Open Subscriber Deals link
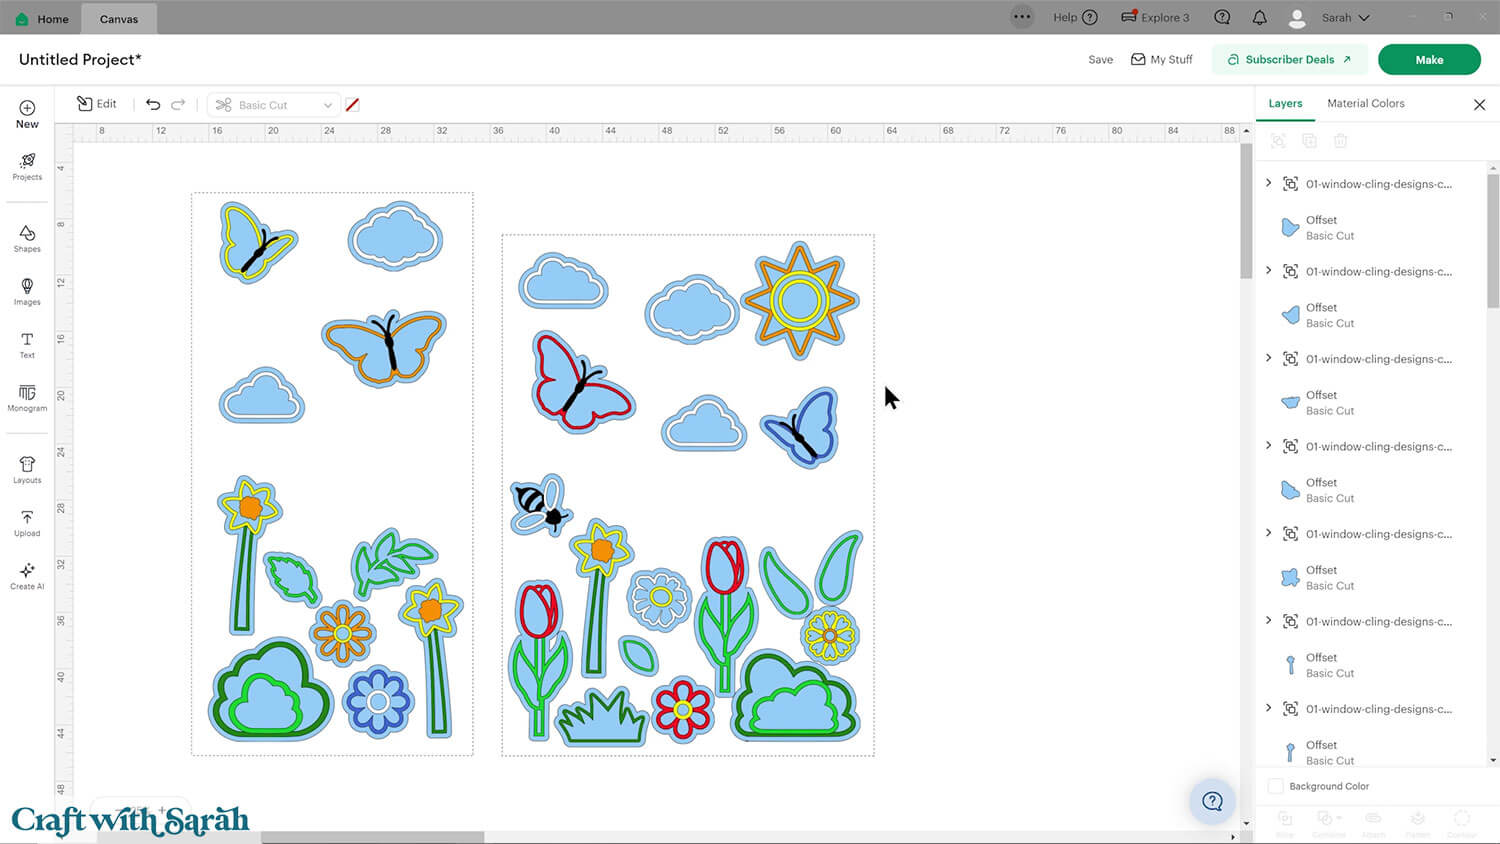Image resolution: width=1500 pixels, height=844 pixels. [1289, 60]
